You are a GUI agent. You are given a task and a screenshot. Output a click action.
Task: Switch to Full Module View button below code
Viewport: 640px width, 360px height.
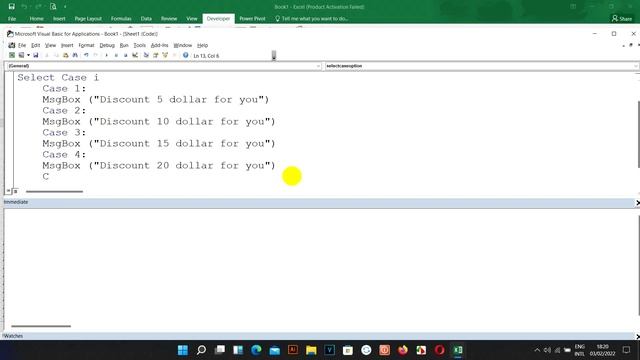click(x=16, y=191)
